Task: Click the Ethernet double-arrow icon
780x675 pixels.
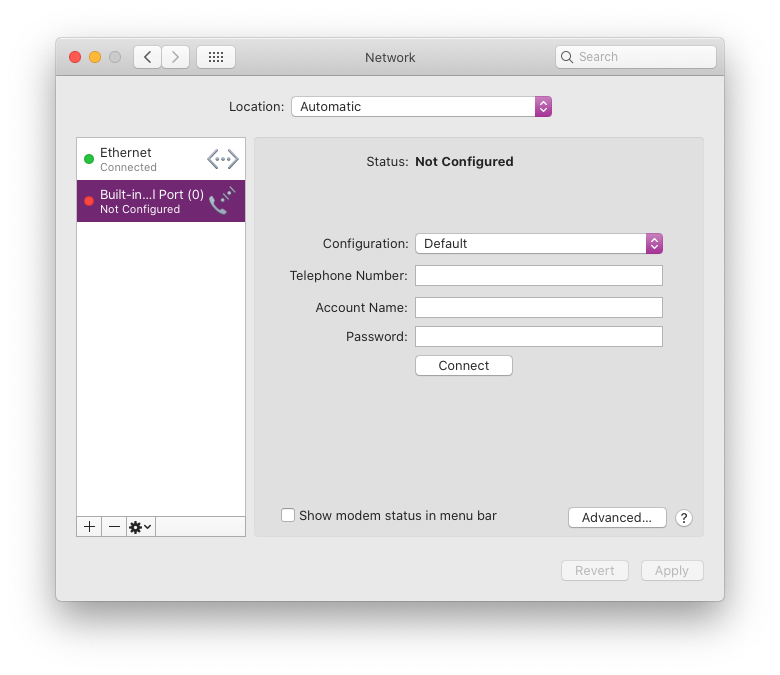Action: coord(222,159)
